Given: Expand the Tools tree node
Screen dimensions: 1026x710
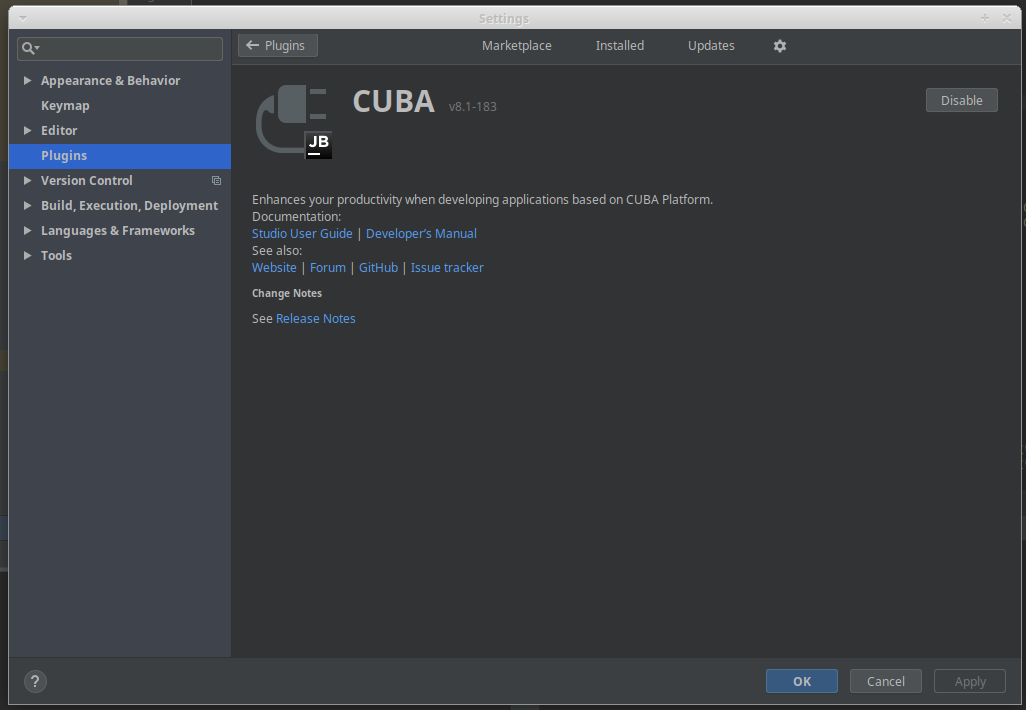Looking at the screenshot, I should click(x=27, y=255).
